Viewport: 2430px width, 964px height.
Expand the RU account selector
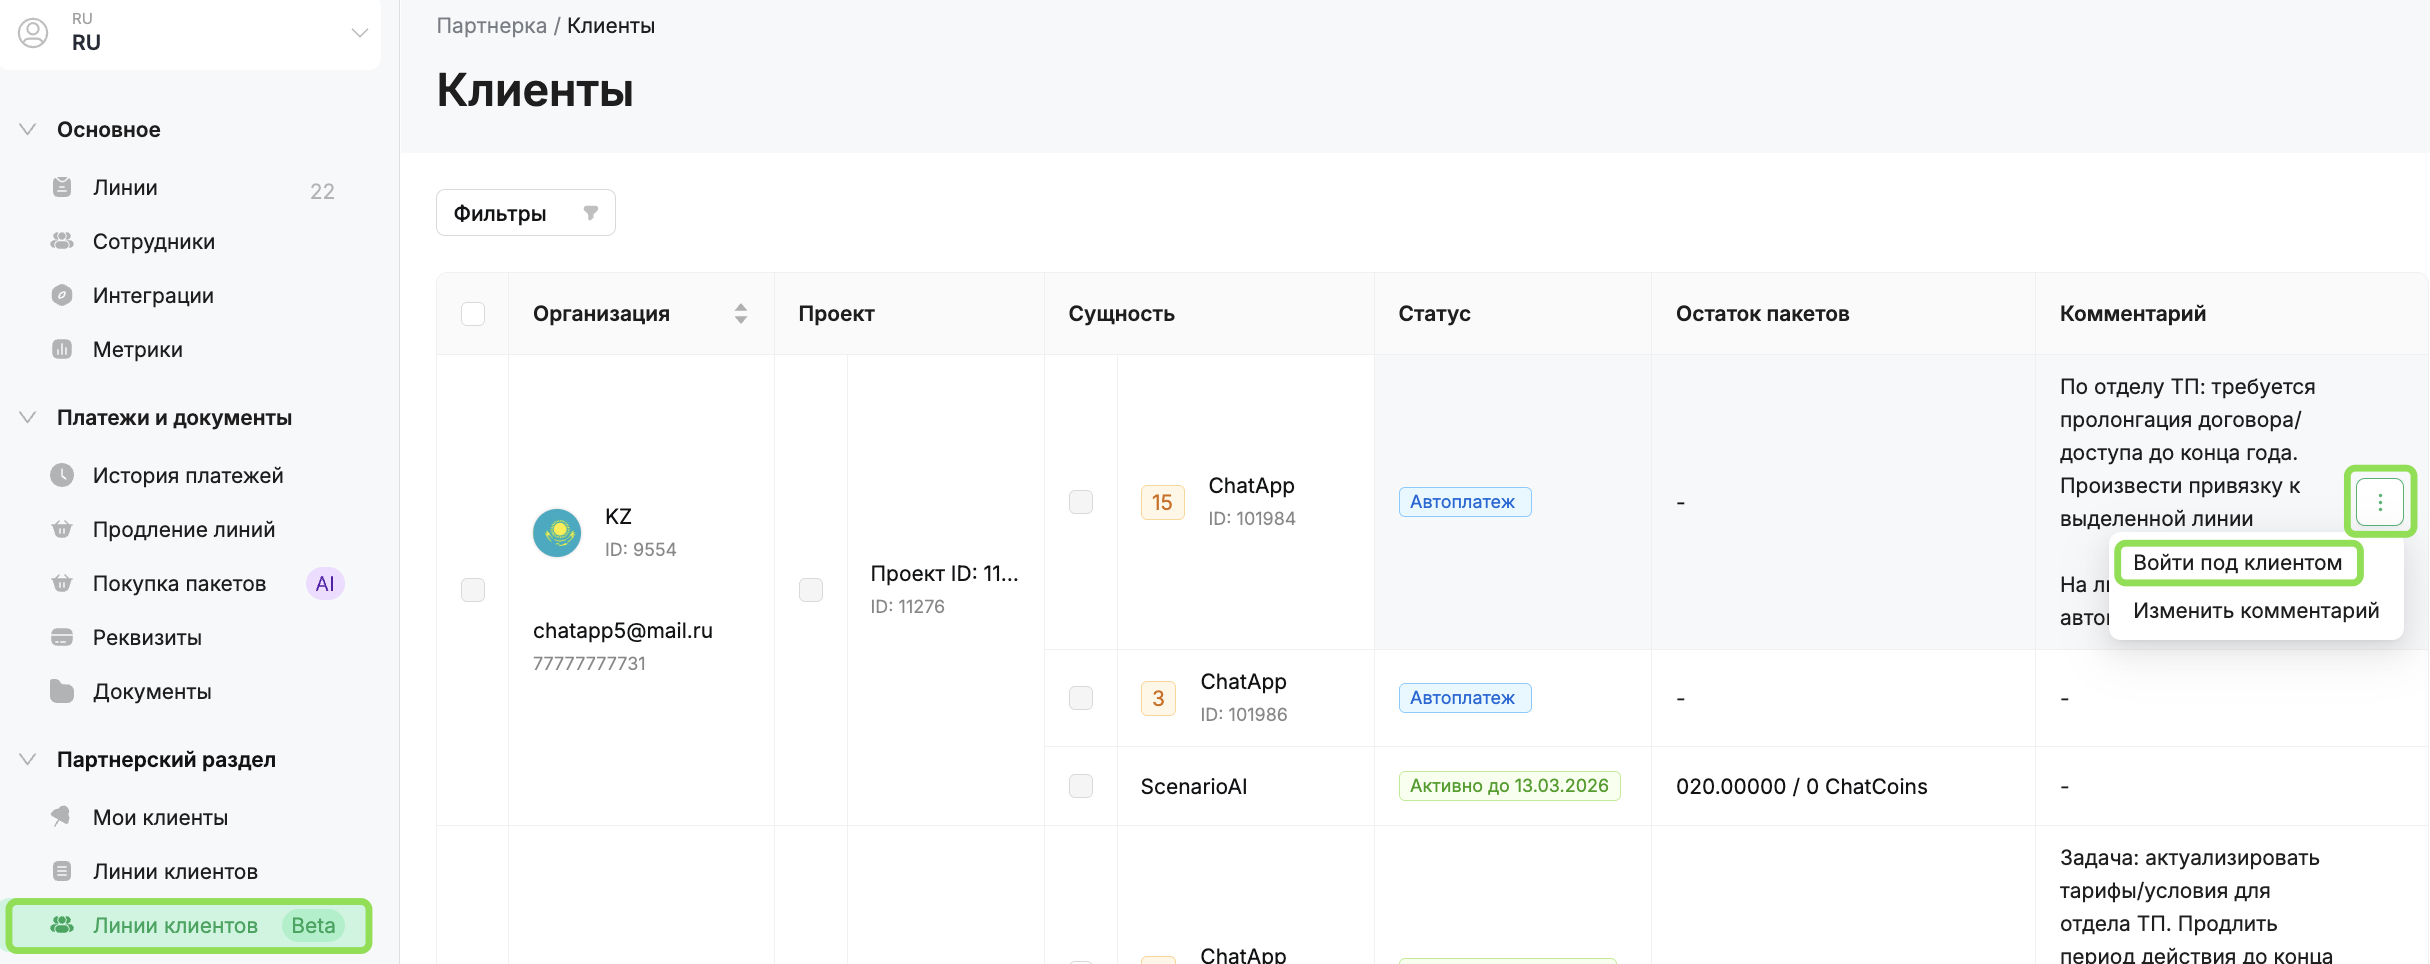click(x=359, y=33)
